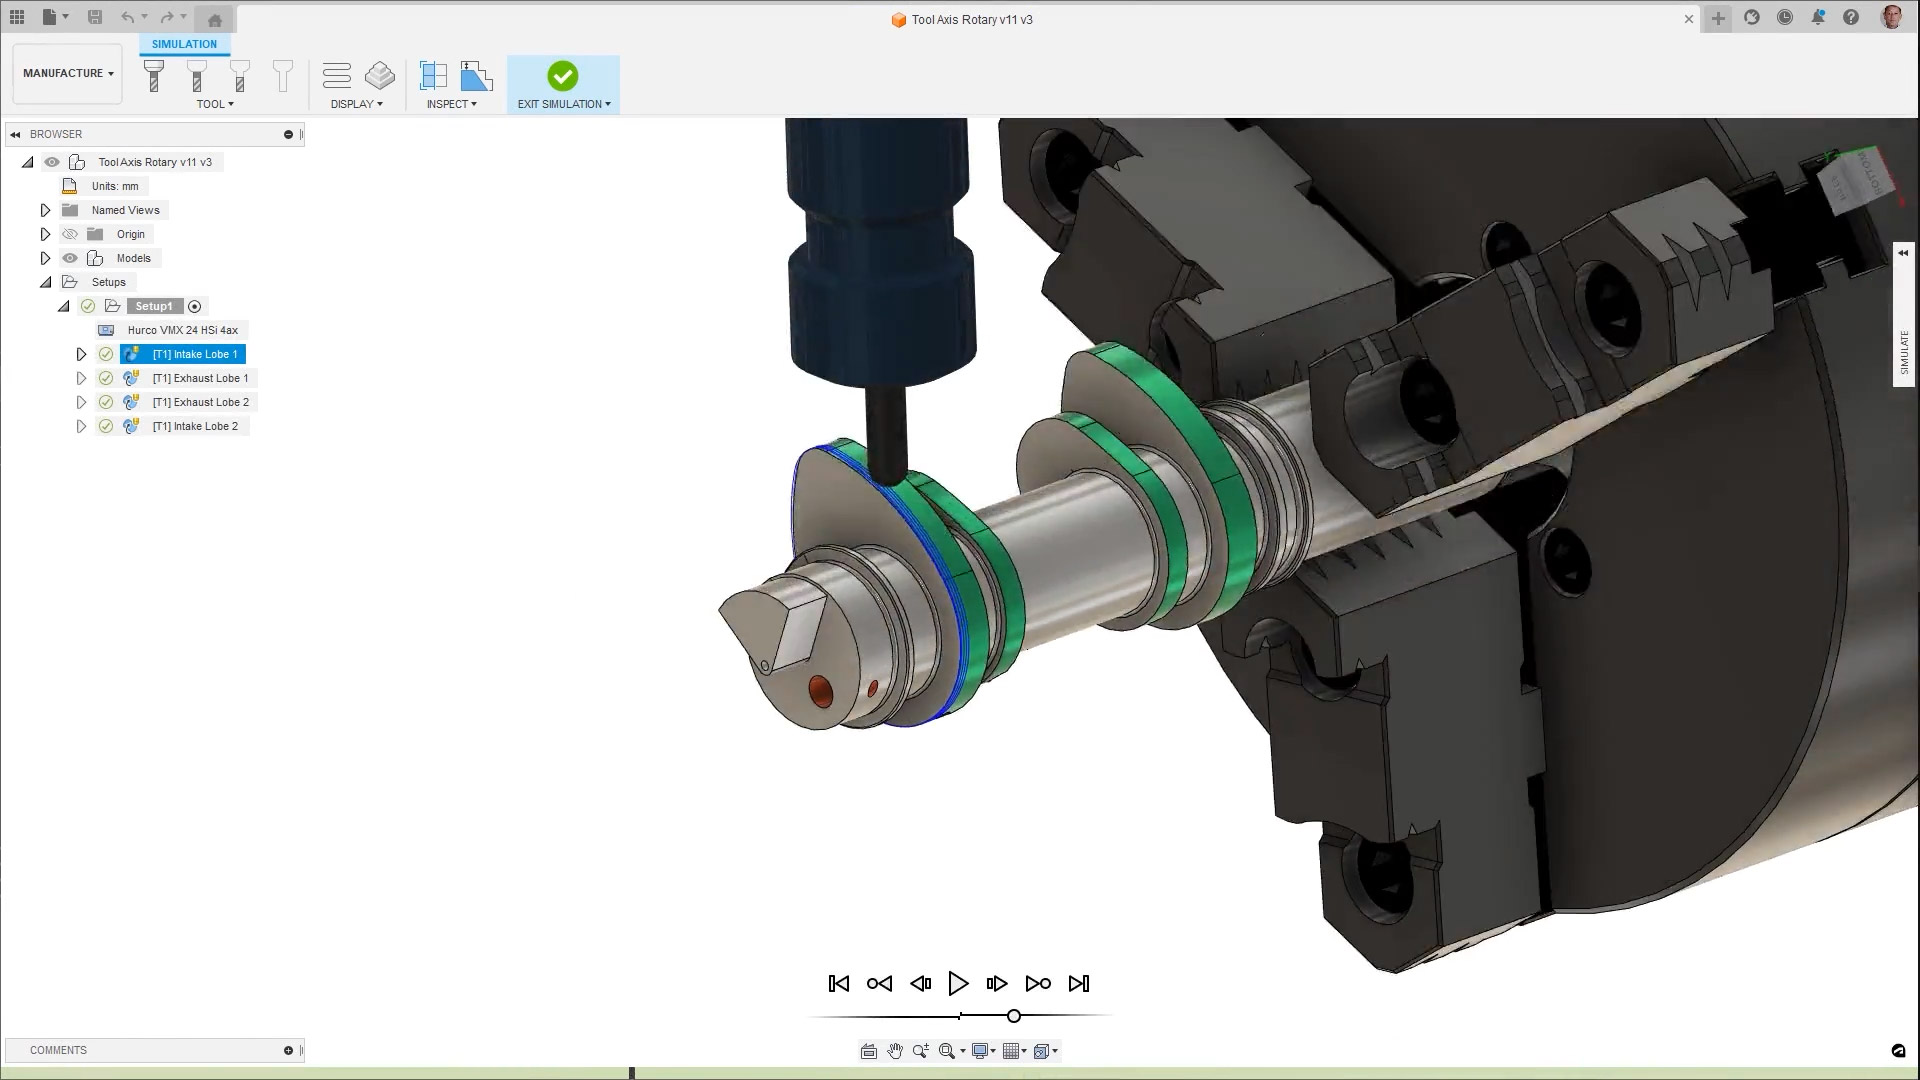Open the notifications bell

pos(1818,18)
